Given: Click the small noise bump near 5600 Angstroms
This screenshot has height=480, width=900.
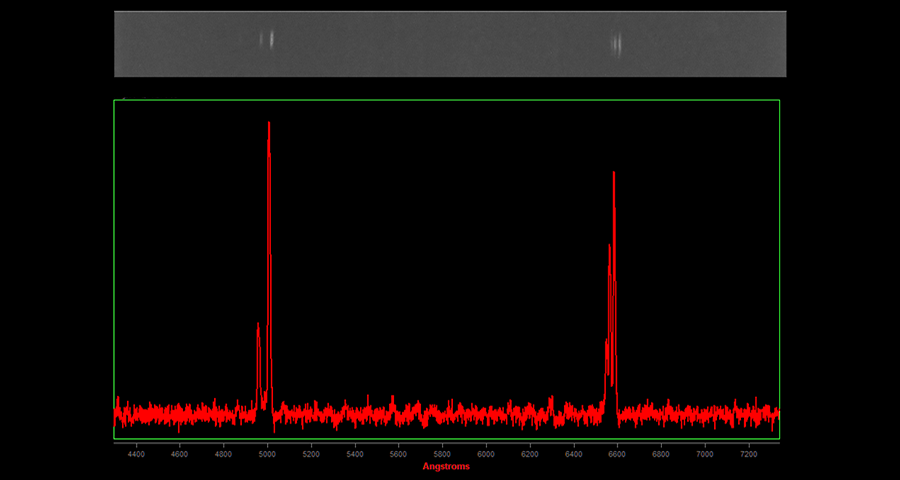Looking at the screenshot, I should (392, 399).
